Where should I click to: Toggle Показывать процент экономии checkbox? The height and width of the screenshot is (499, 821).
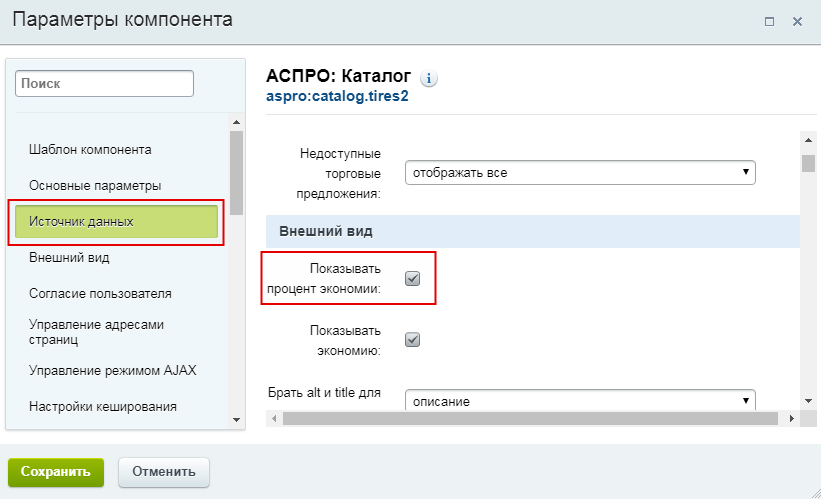click(413, 279)
